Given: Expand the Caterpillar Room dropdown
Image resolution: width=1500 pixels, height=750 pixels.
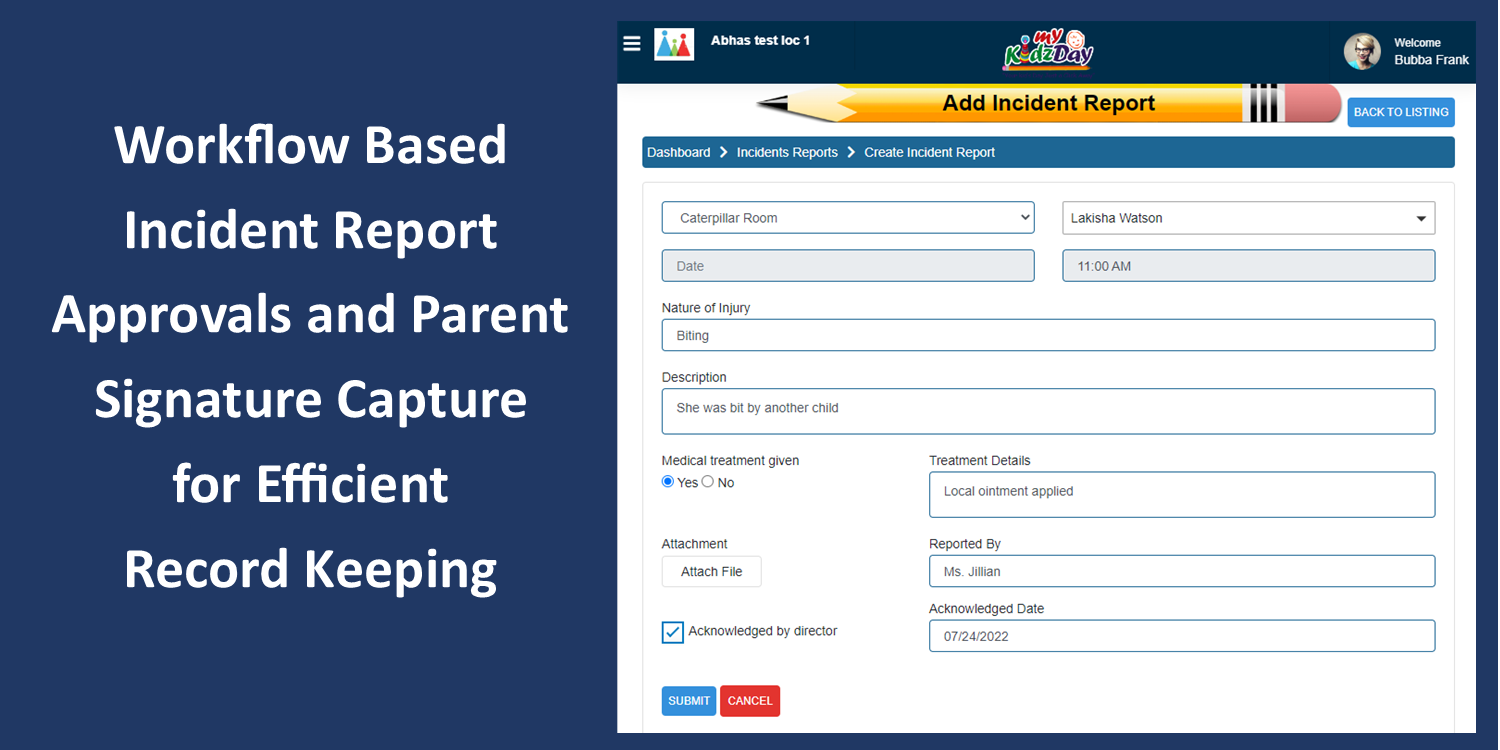Looking at the screenshot, I should pyautogui.click(x=848, y=218).
